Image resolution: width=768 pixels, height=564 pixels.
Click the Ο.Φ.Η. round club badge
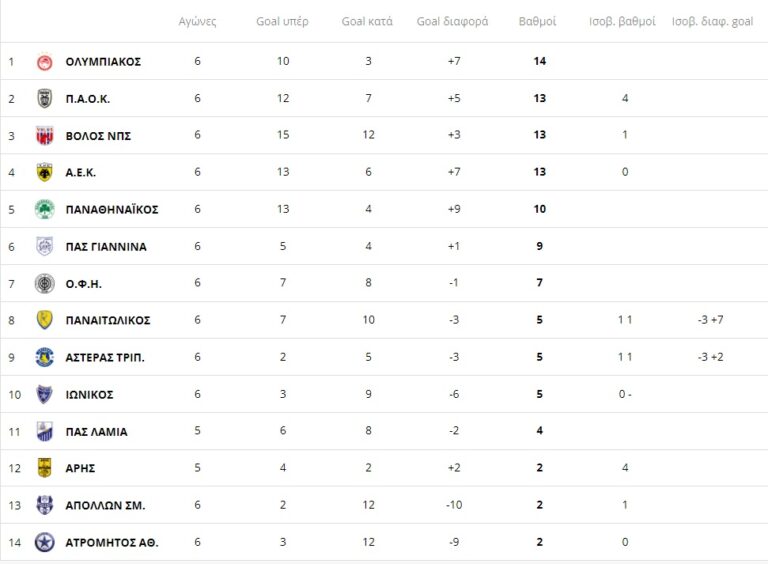tap(44, 283)
